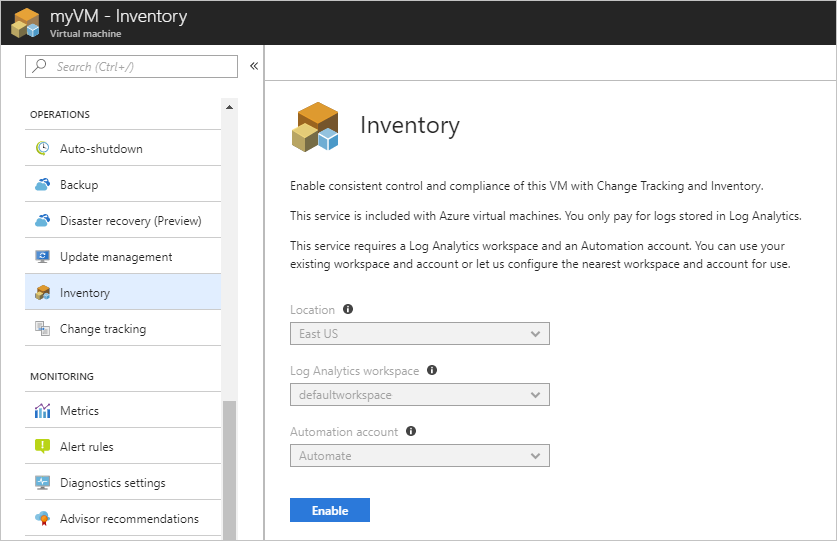Click the Advisor recommendations icon
The width and height of the screenshot is (837, 541).
coord(42,518)
